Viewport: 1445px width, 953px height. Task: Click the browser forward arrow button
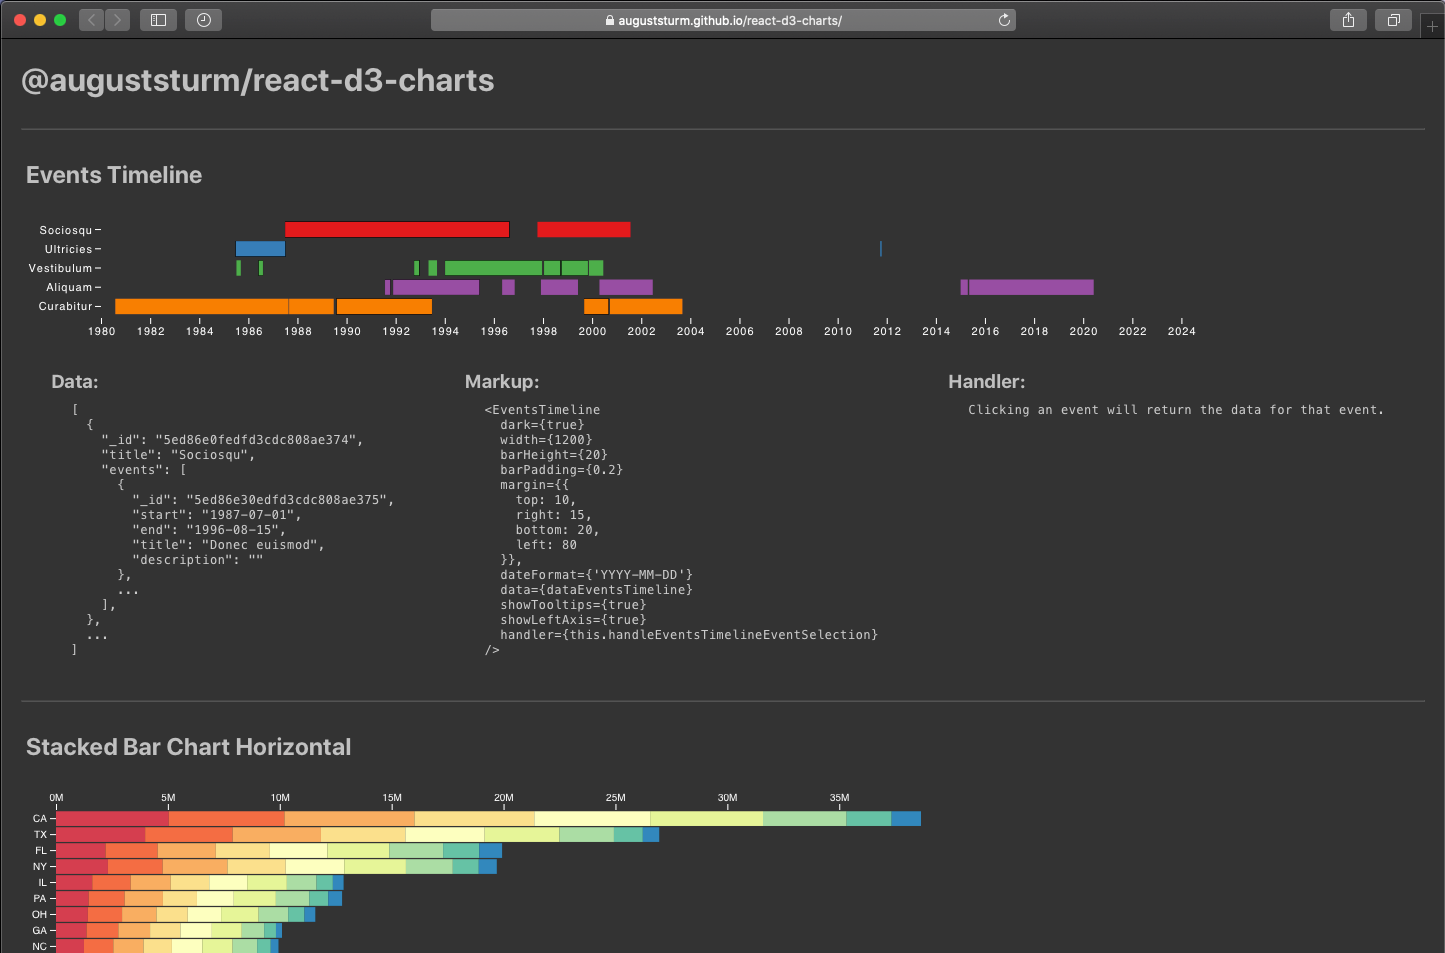[x=118, y=20]
